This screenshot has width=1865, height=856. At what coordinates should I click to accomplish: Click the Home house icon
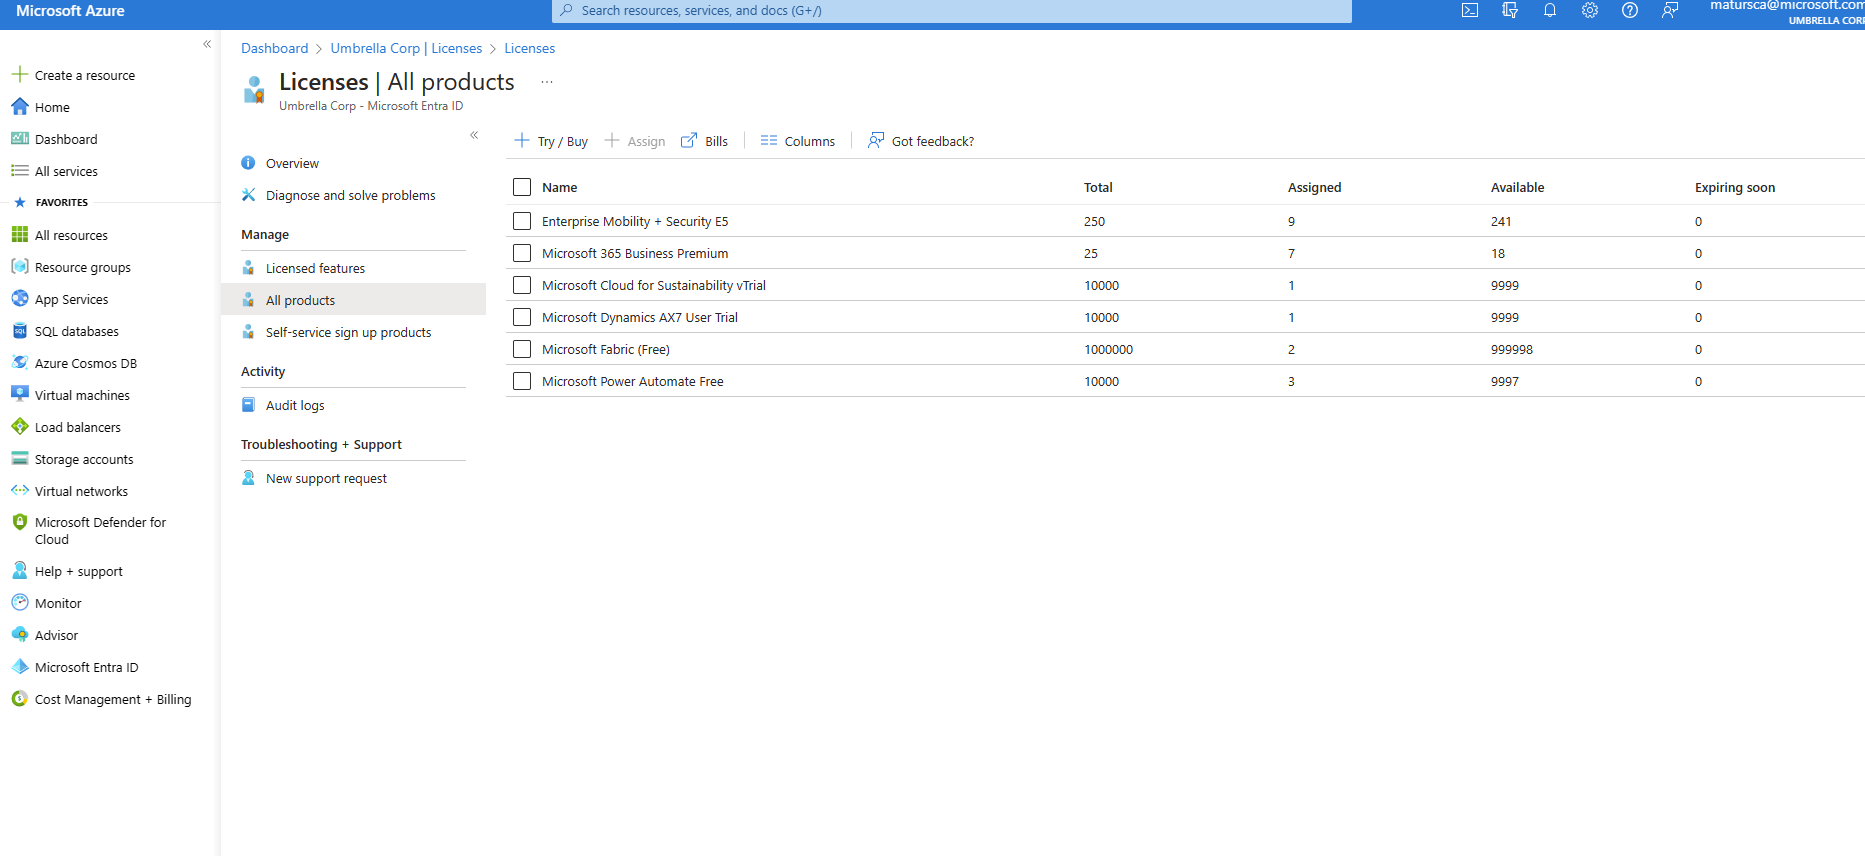[19, 107]
